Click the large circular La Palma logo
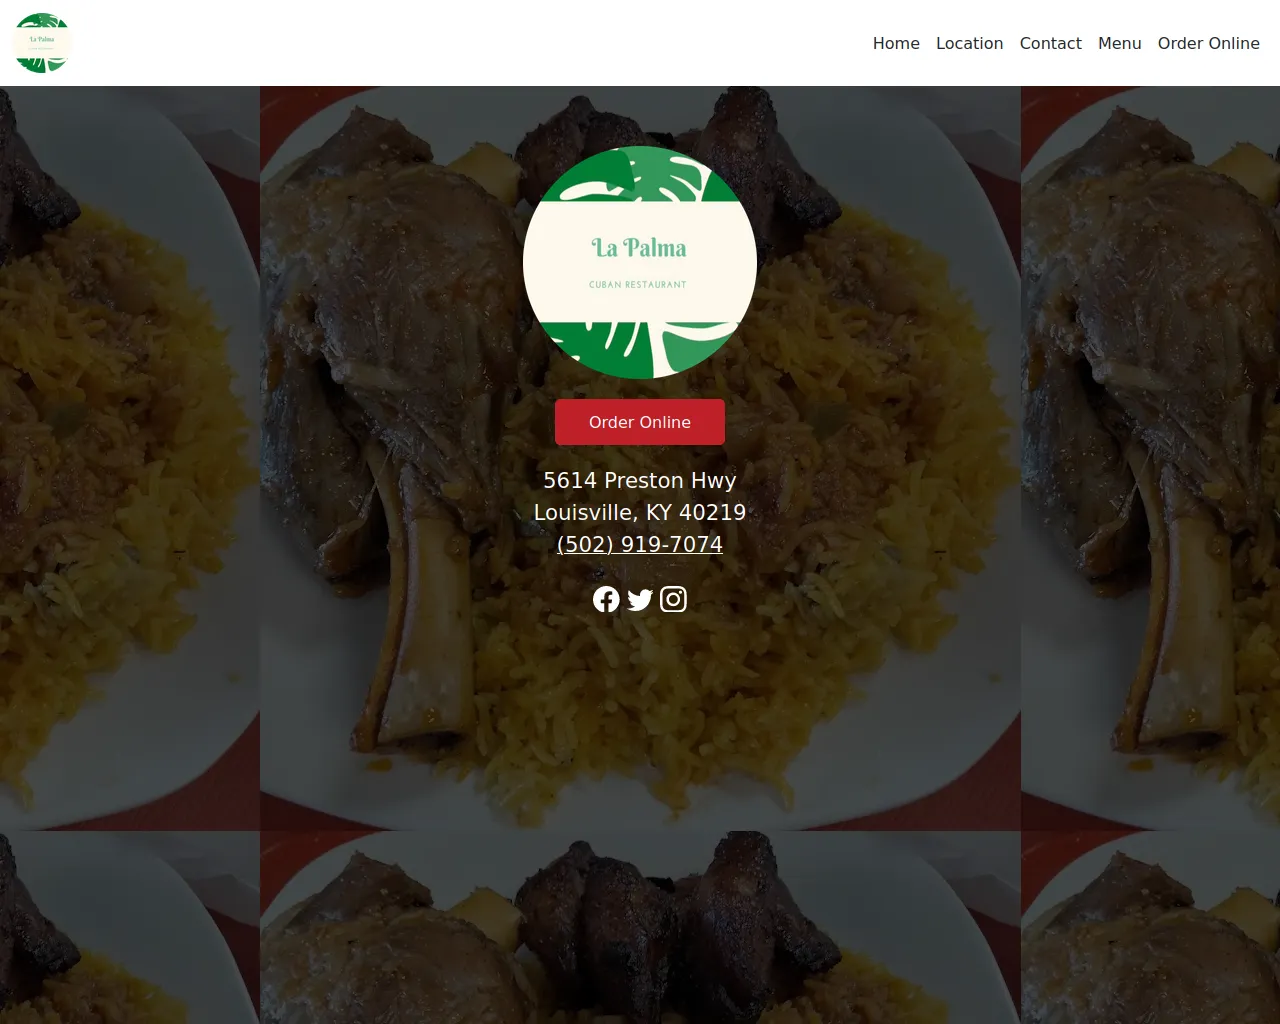 pyautogui.click(x=640, y=263)
